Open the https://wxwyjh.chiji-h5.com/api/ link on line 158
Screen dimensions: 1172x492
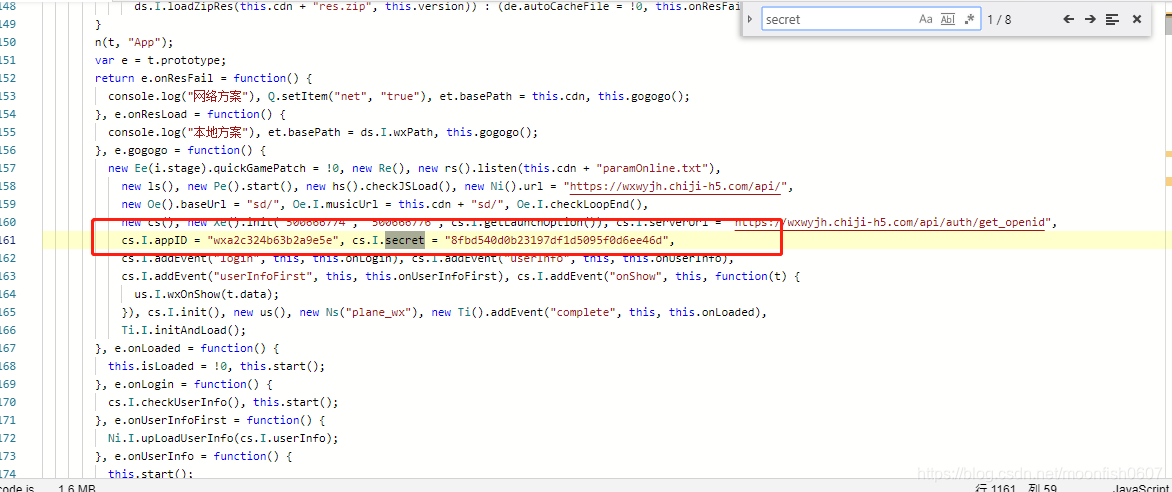(677, 186)
